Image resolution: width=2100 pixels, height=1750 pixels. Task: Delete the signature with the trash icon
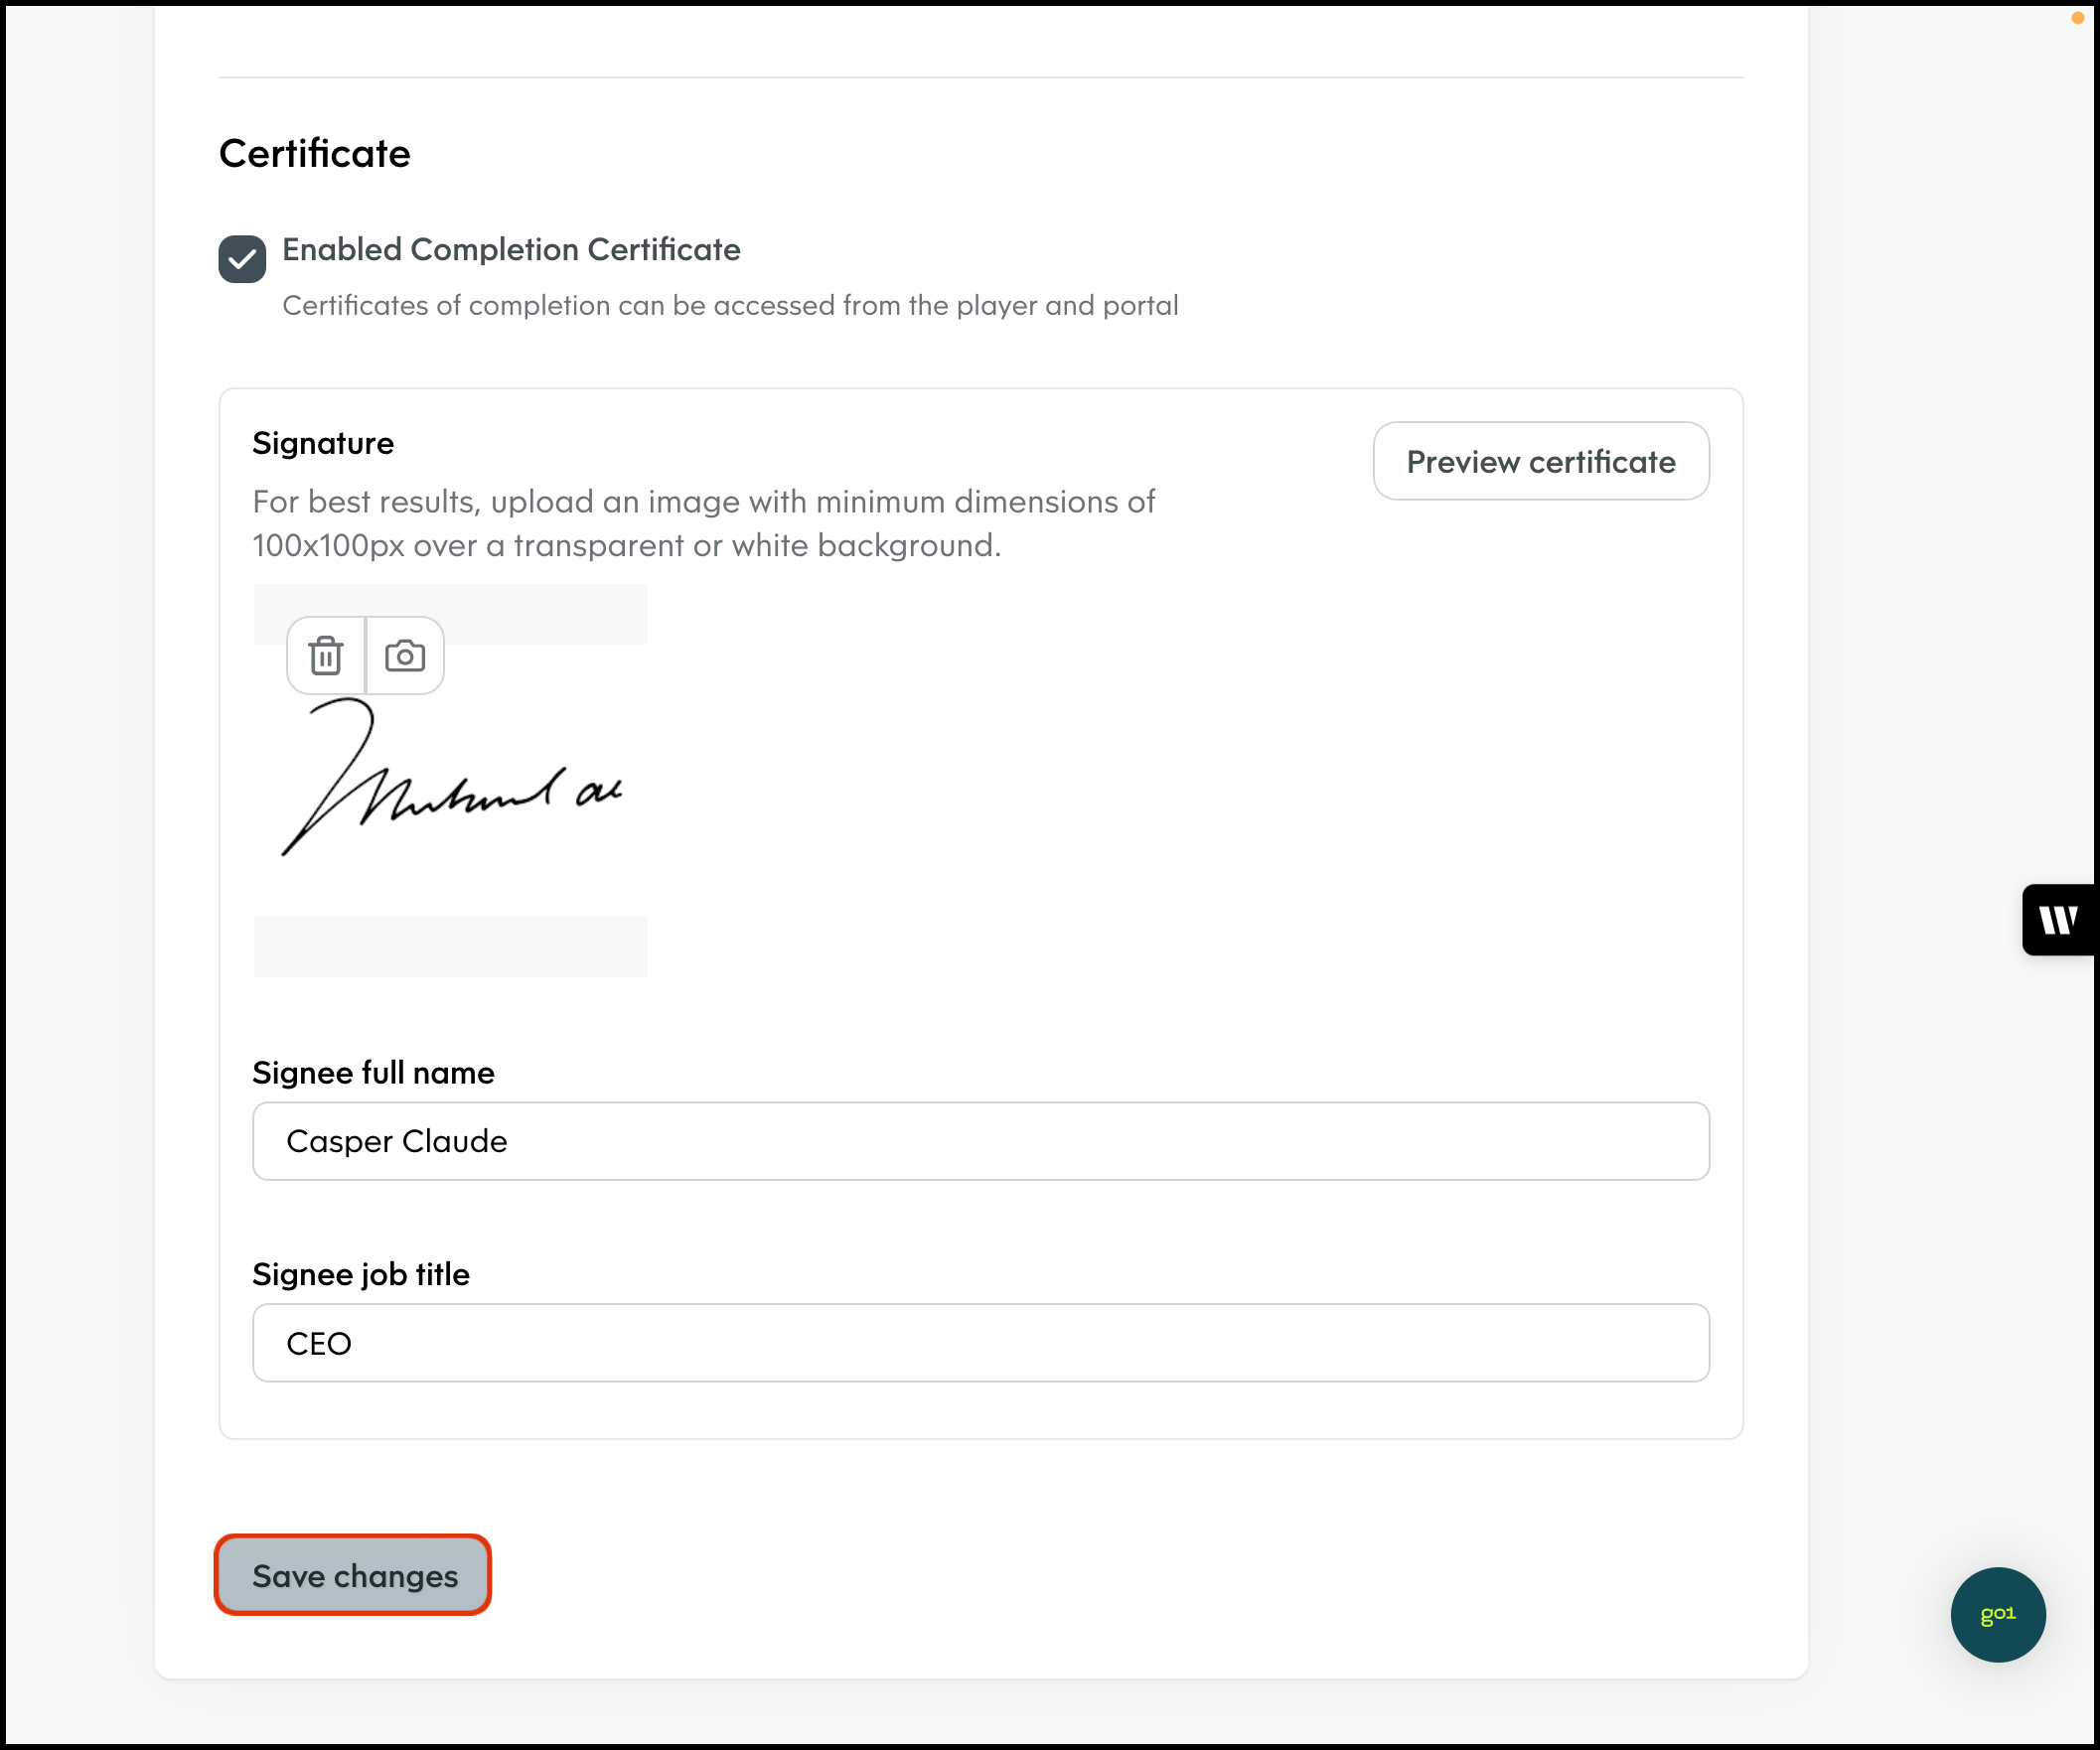325,656
